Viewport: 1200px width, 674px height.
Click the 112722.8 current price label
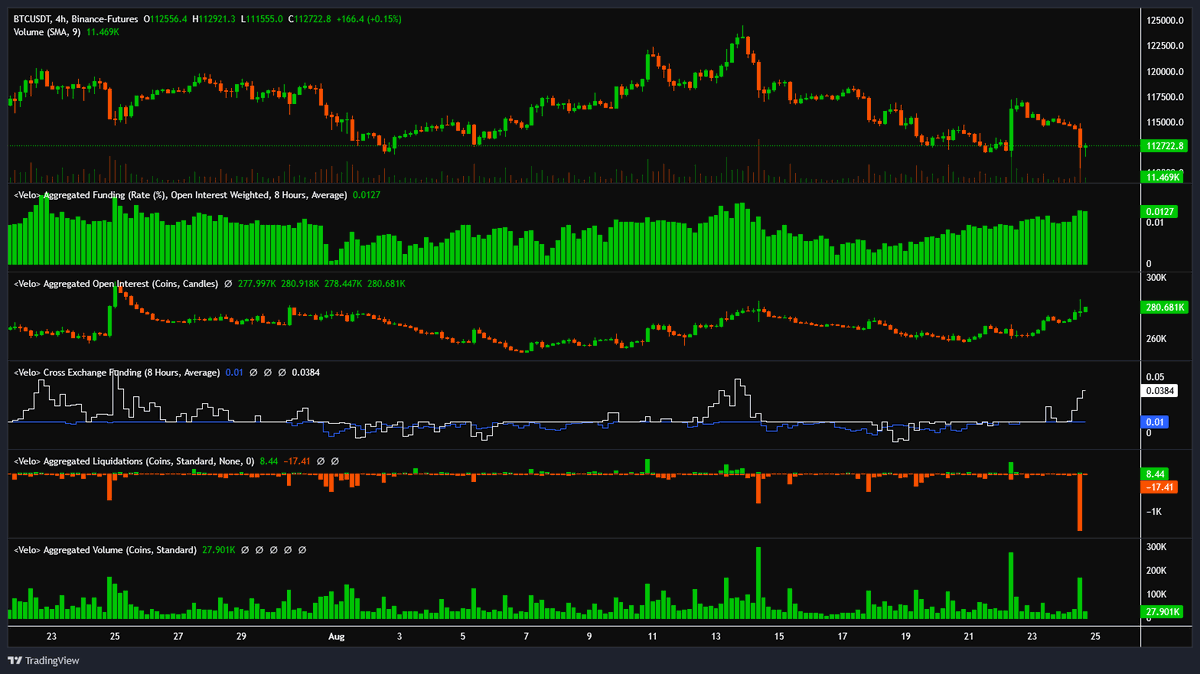pos(1163,146)
